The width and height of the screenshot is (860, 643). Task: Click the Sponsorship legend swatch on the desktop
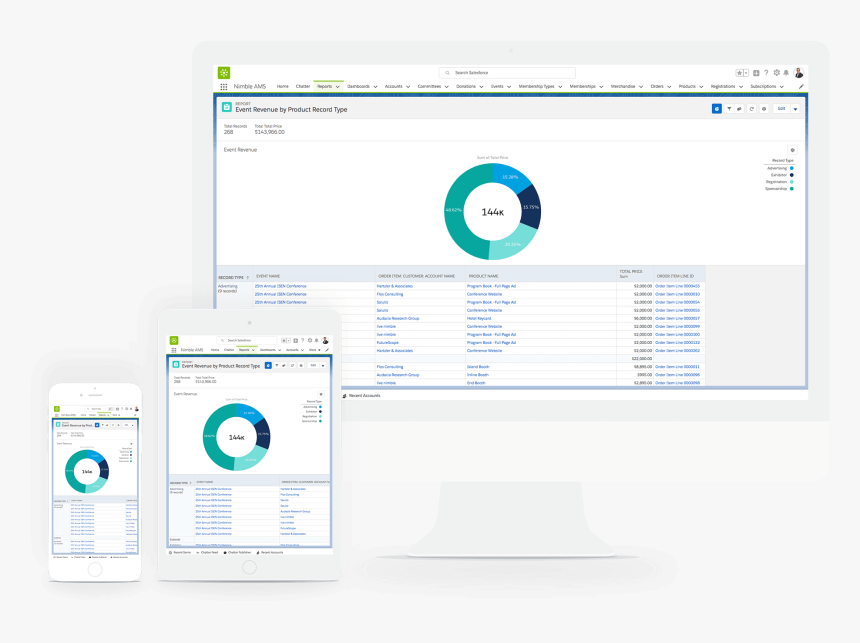pos(791,189)
